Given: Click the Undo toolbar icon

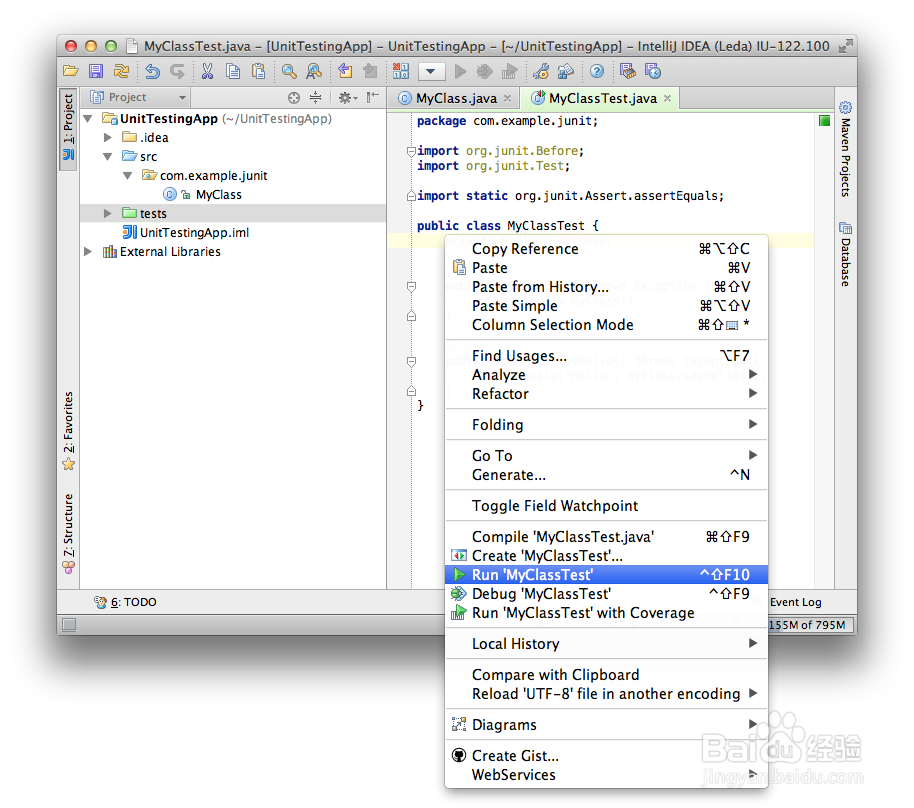Looking at the screenshot, I should tap(152, 71).
